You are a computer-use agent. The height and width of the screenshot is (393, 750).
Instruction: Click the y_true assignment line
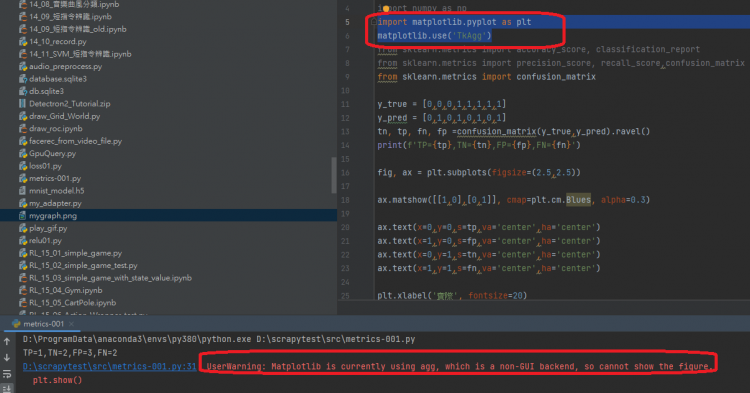point(441,104)
